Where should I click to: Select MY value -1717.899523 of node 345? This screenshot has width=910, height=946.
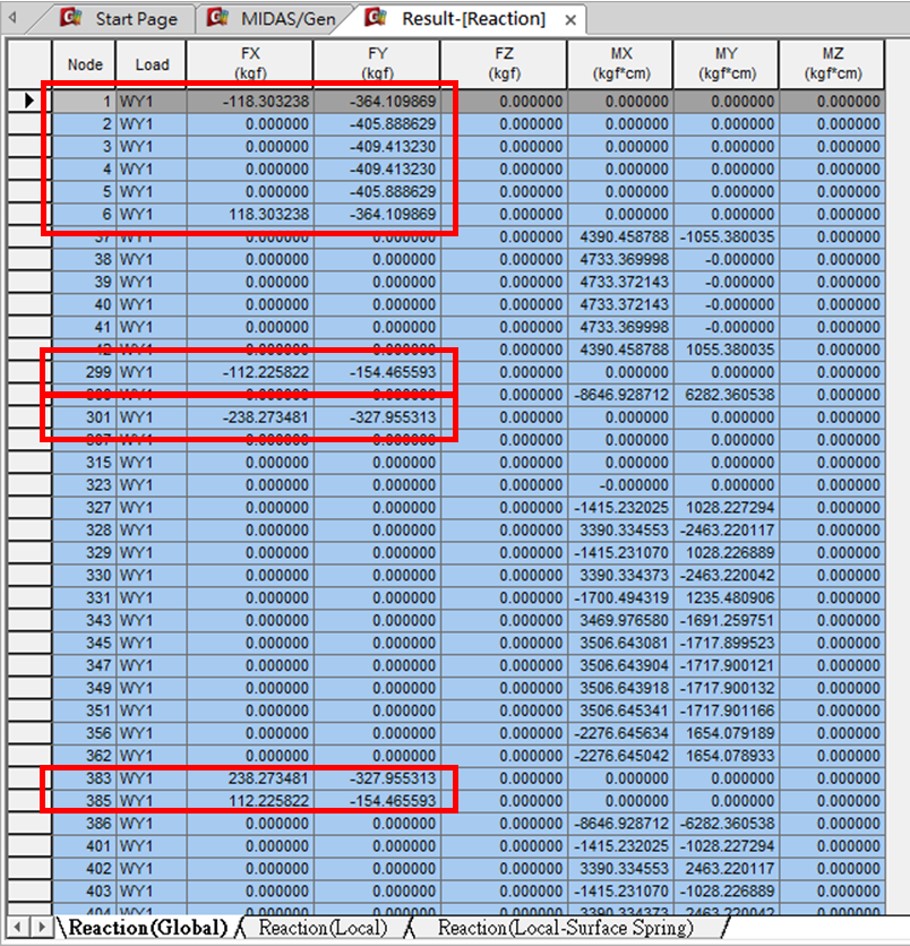(727, 643)
